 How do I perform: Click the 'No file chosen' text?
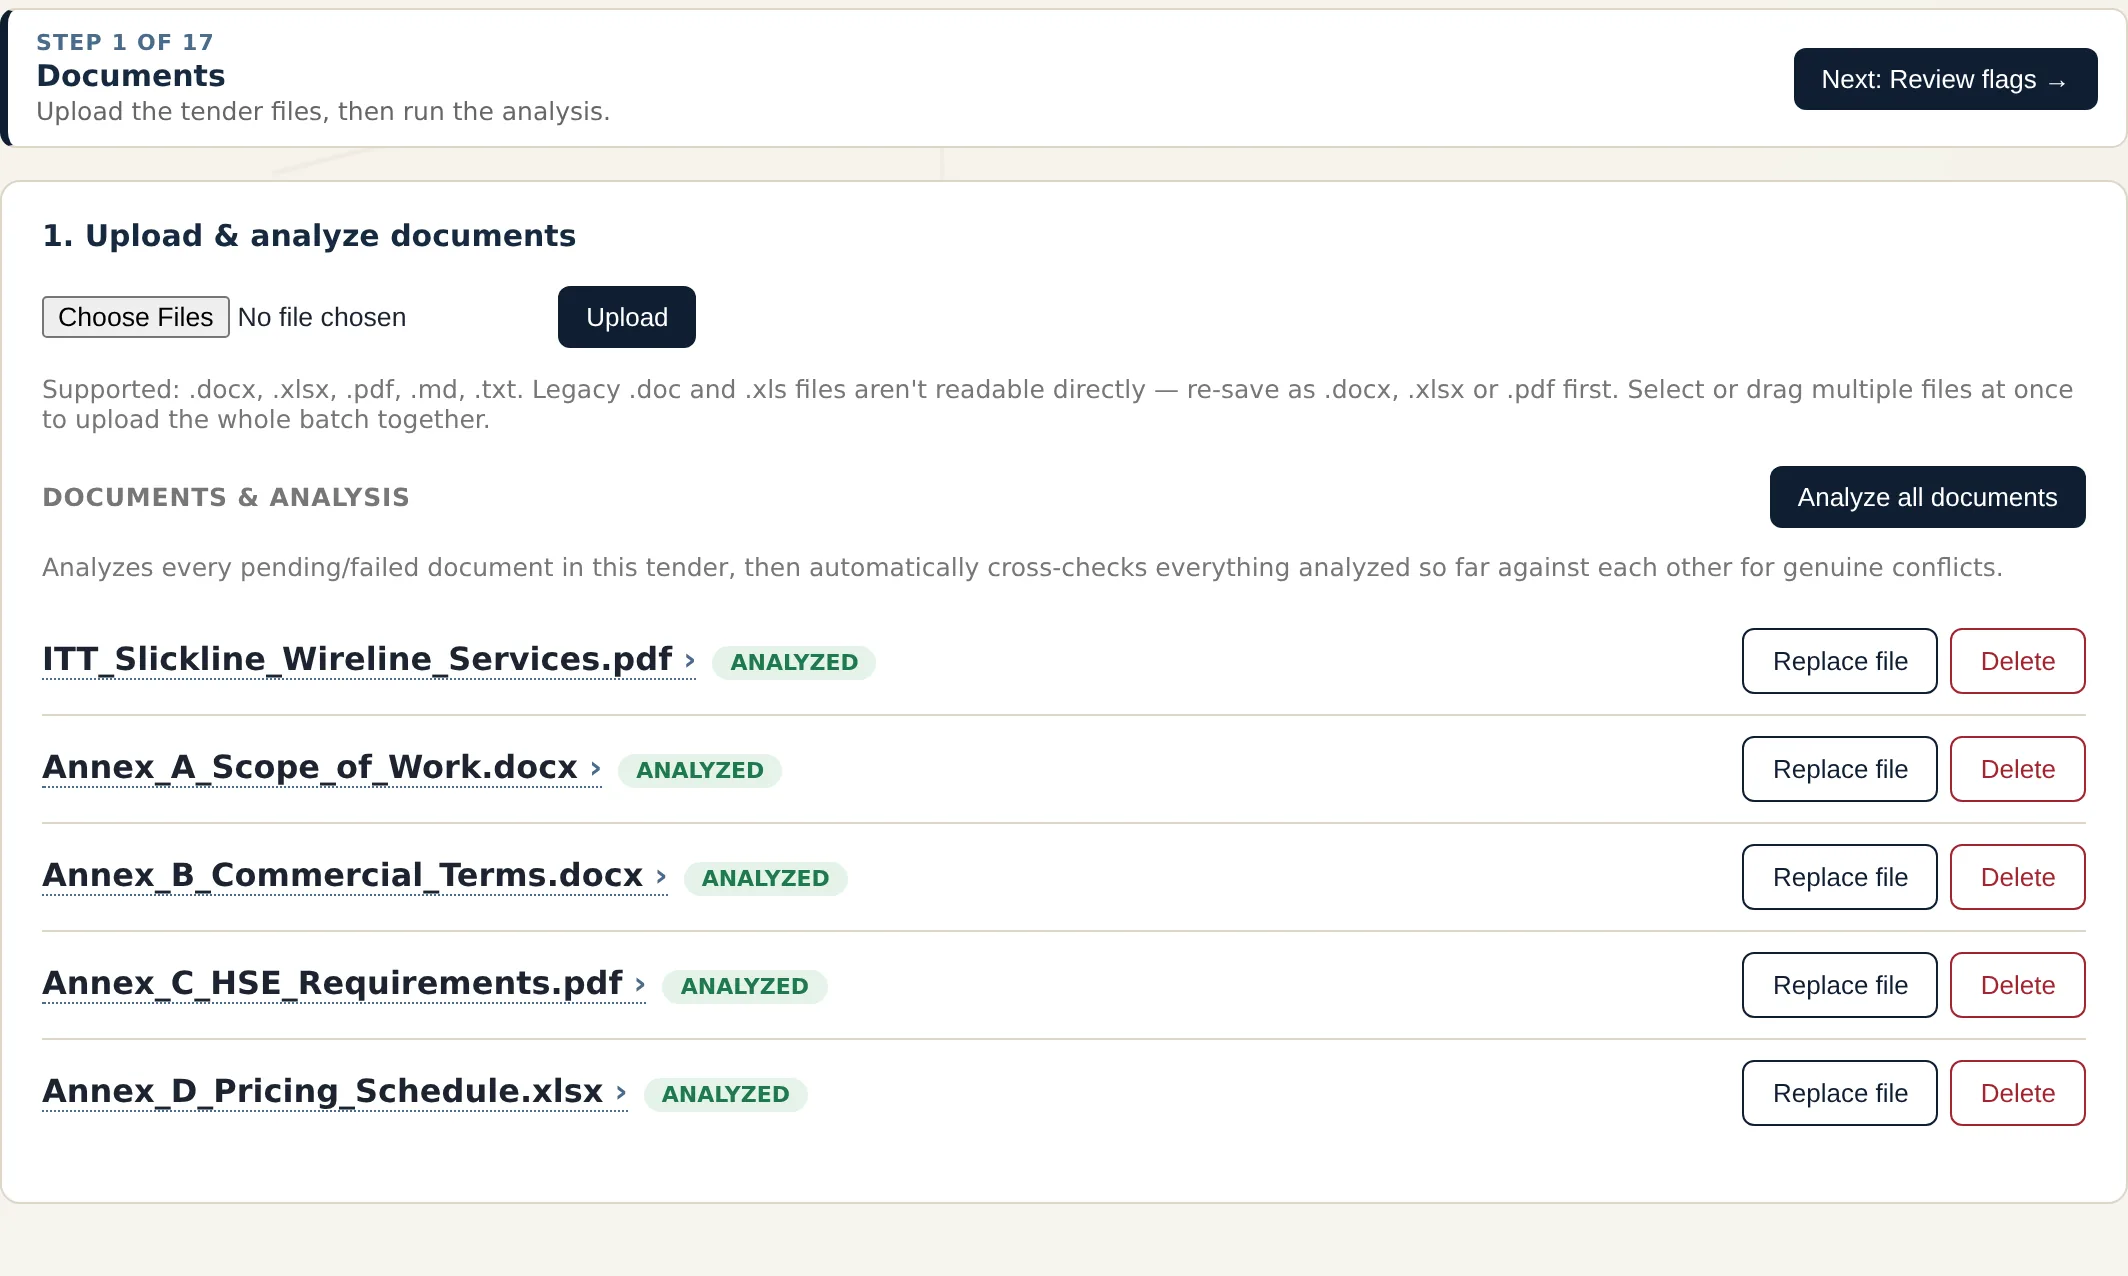coord(322,317)
